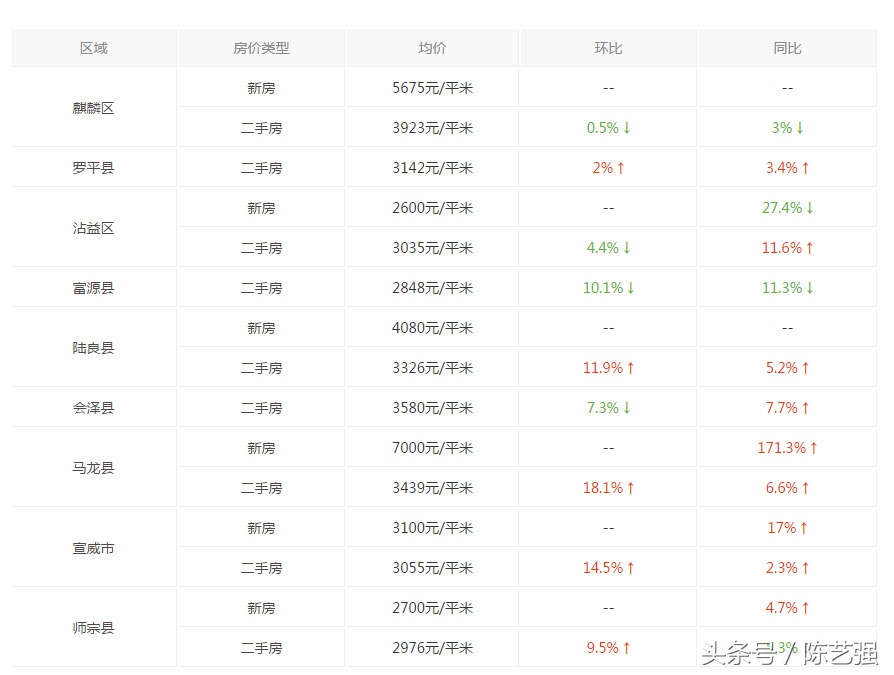Click the 2600元/平米 price cell
894x675 pixels.
coord(432,208)
